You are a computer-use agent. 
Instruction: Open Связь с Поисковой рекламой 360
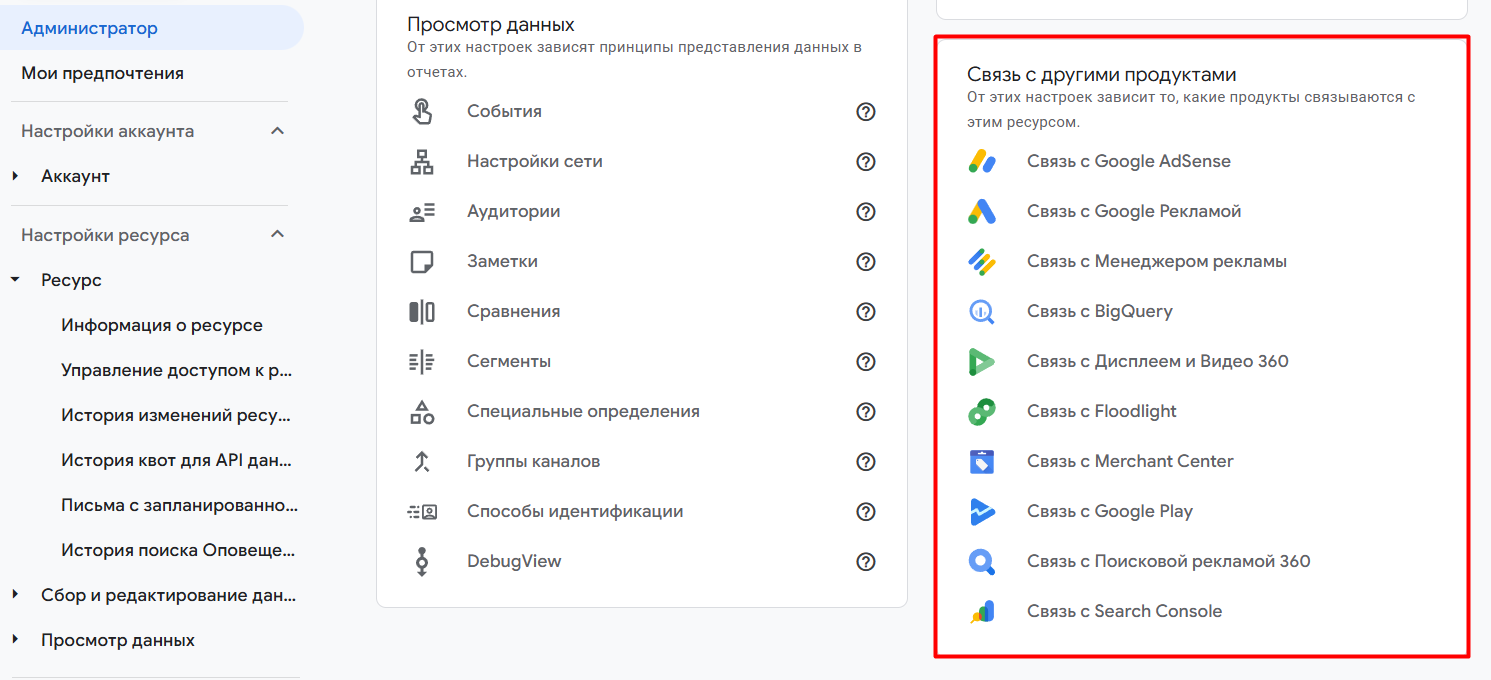tap(1169, 561)
